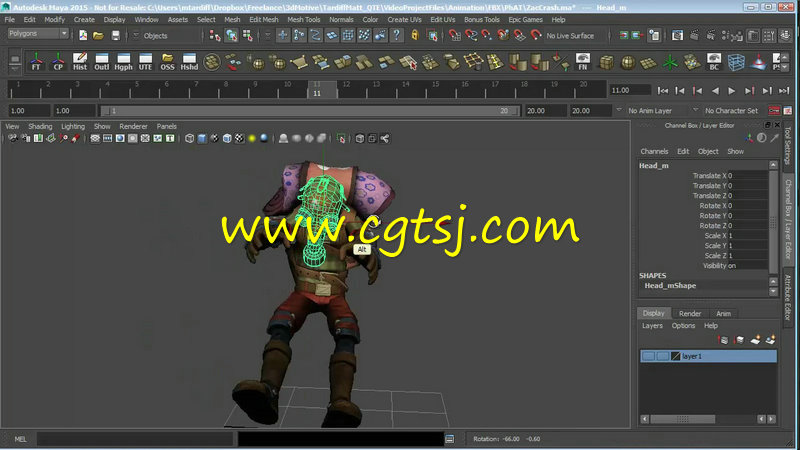
Task: Click the Save Scene disk icon
Action: [x=116, y=35]
